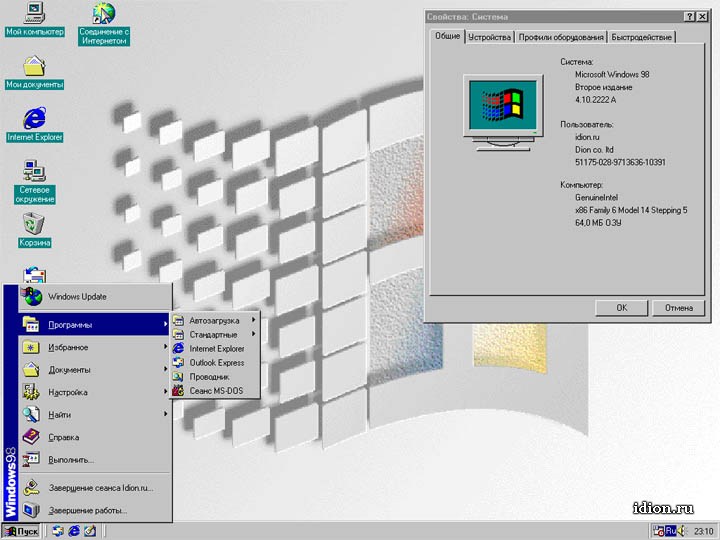Click the Ru keyboard layout tray indicator
This screenshot has width=720, height=540.
671,531
